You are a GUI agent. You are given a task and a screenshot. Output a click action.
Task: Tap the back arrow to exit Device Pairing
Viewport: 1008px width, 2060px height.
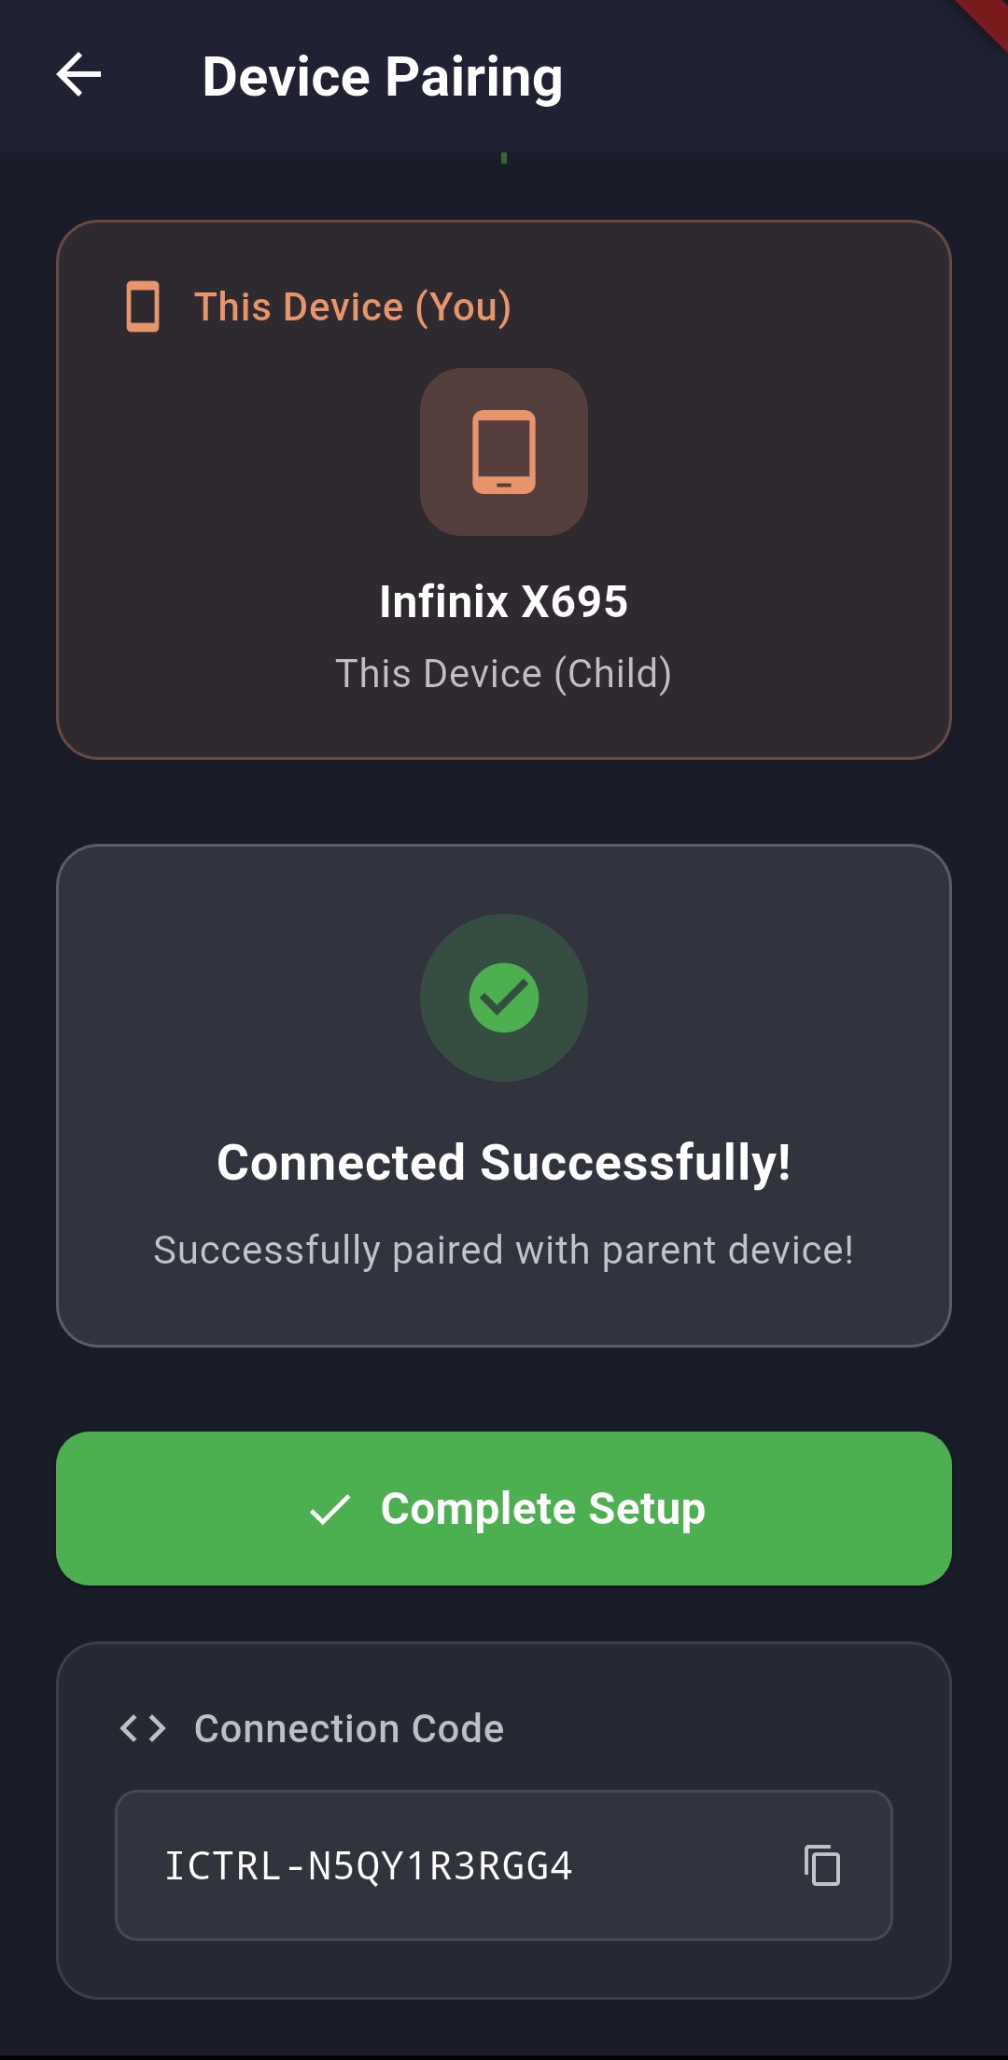coord(78,75)
